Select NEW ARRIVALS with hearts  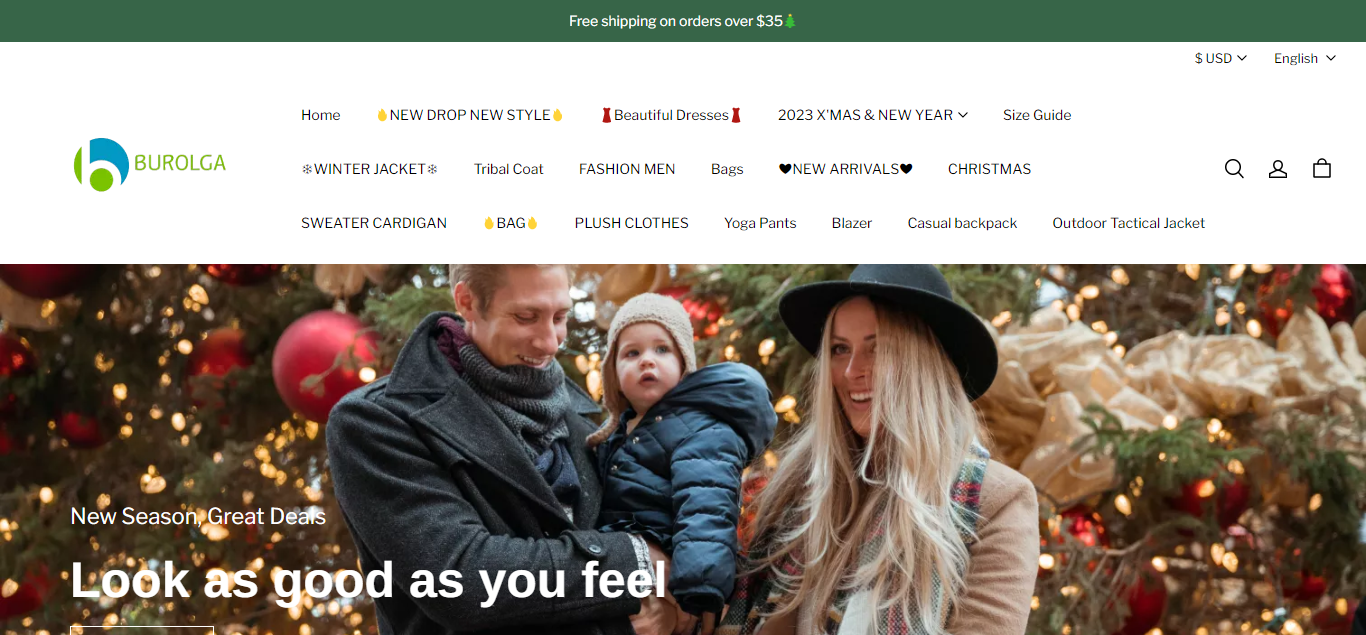[846, 169]
